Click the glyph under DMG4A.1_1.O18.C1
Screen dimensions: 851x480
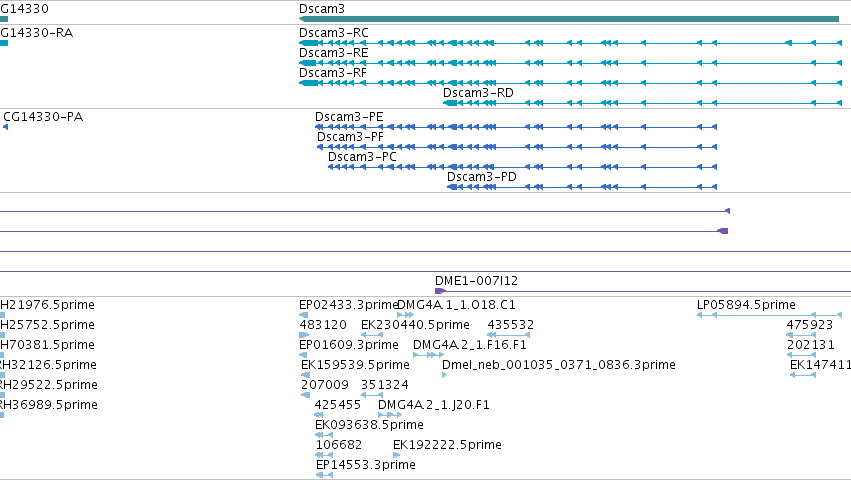405,315
